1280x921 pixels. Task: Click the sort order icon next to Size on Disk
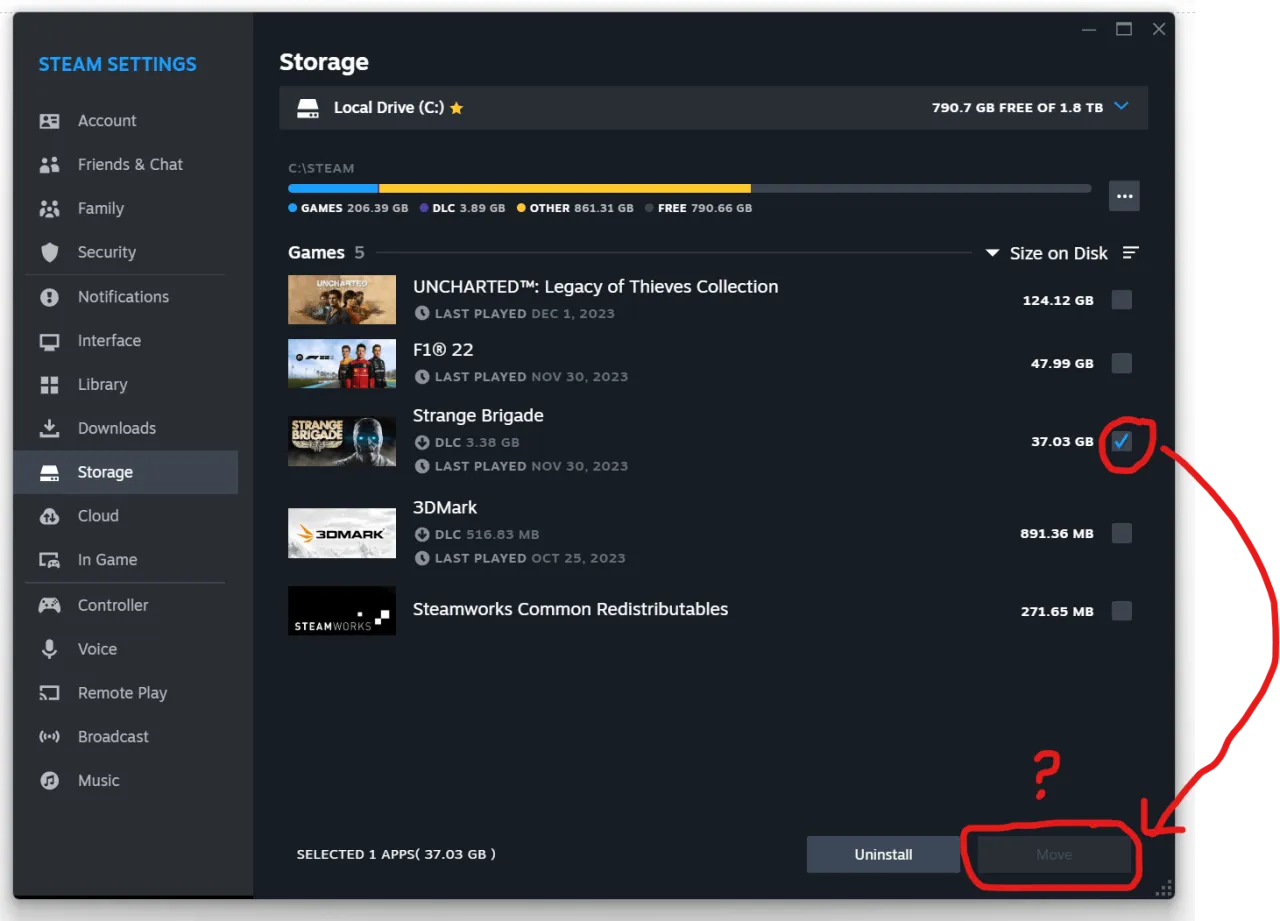[x=1130, y=253]
